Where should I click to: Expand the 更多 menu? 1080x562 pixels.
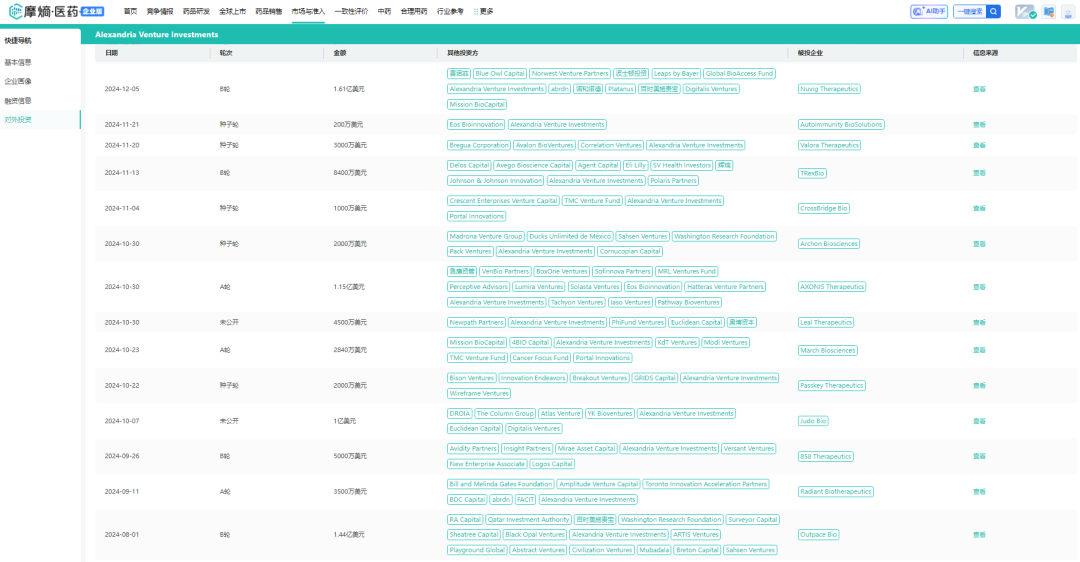coord(484,12)
